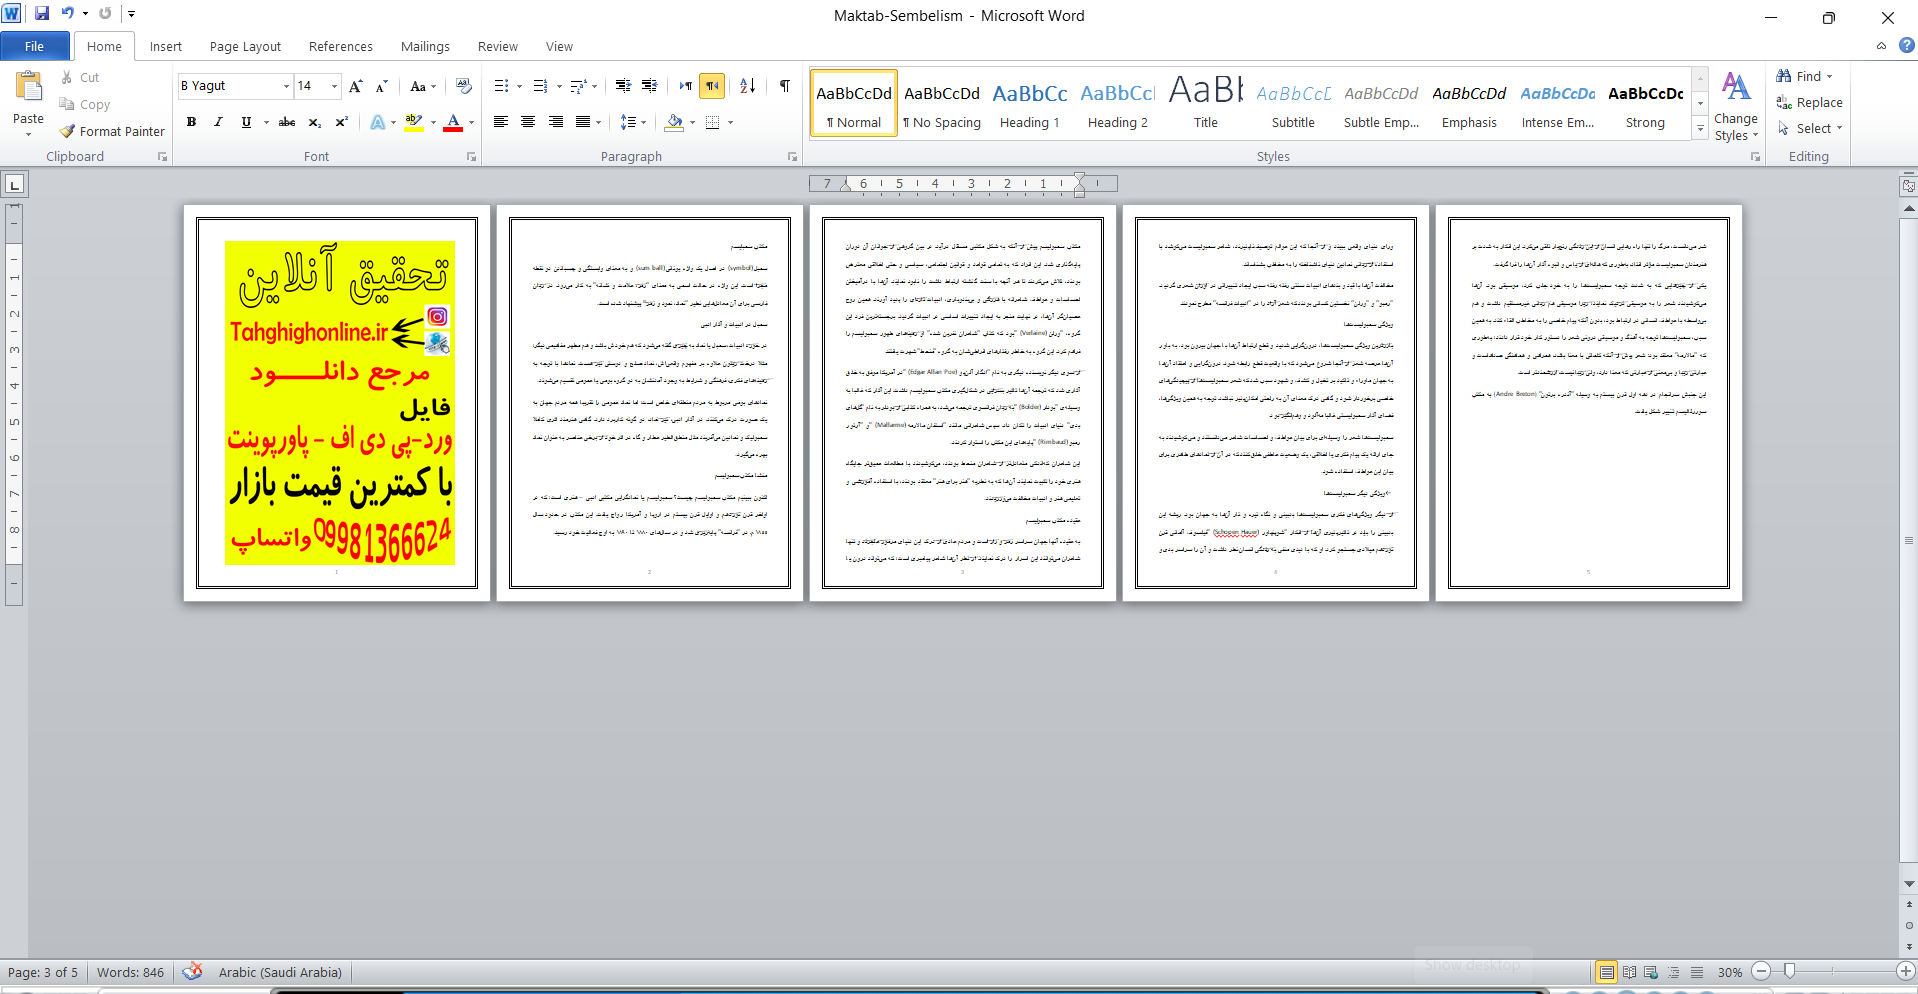Apply the red font color swatch
This screenshot has height=994, width=1918.
(453, 122)
